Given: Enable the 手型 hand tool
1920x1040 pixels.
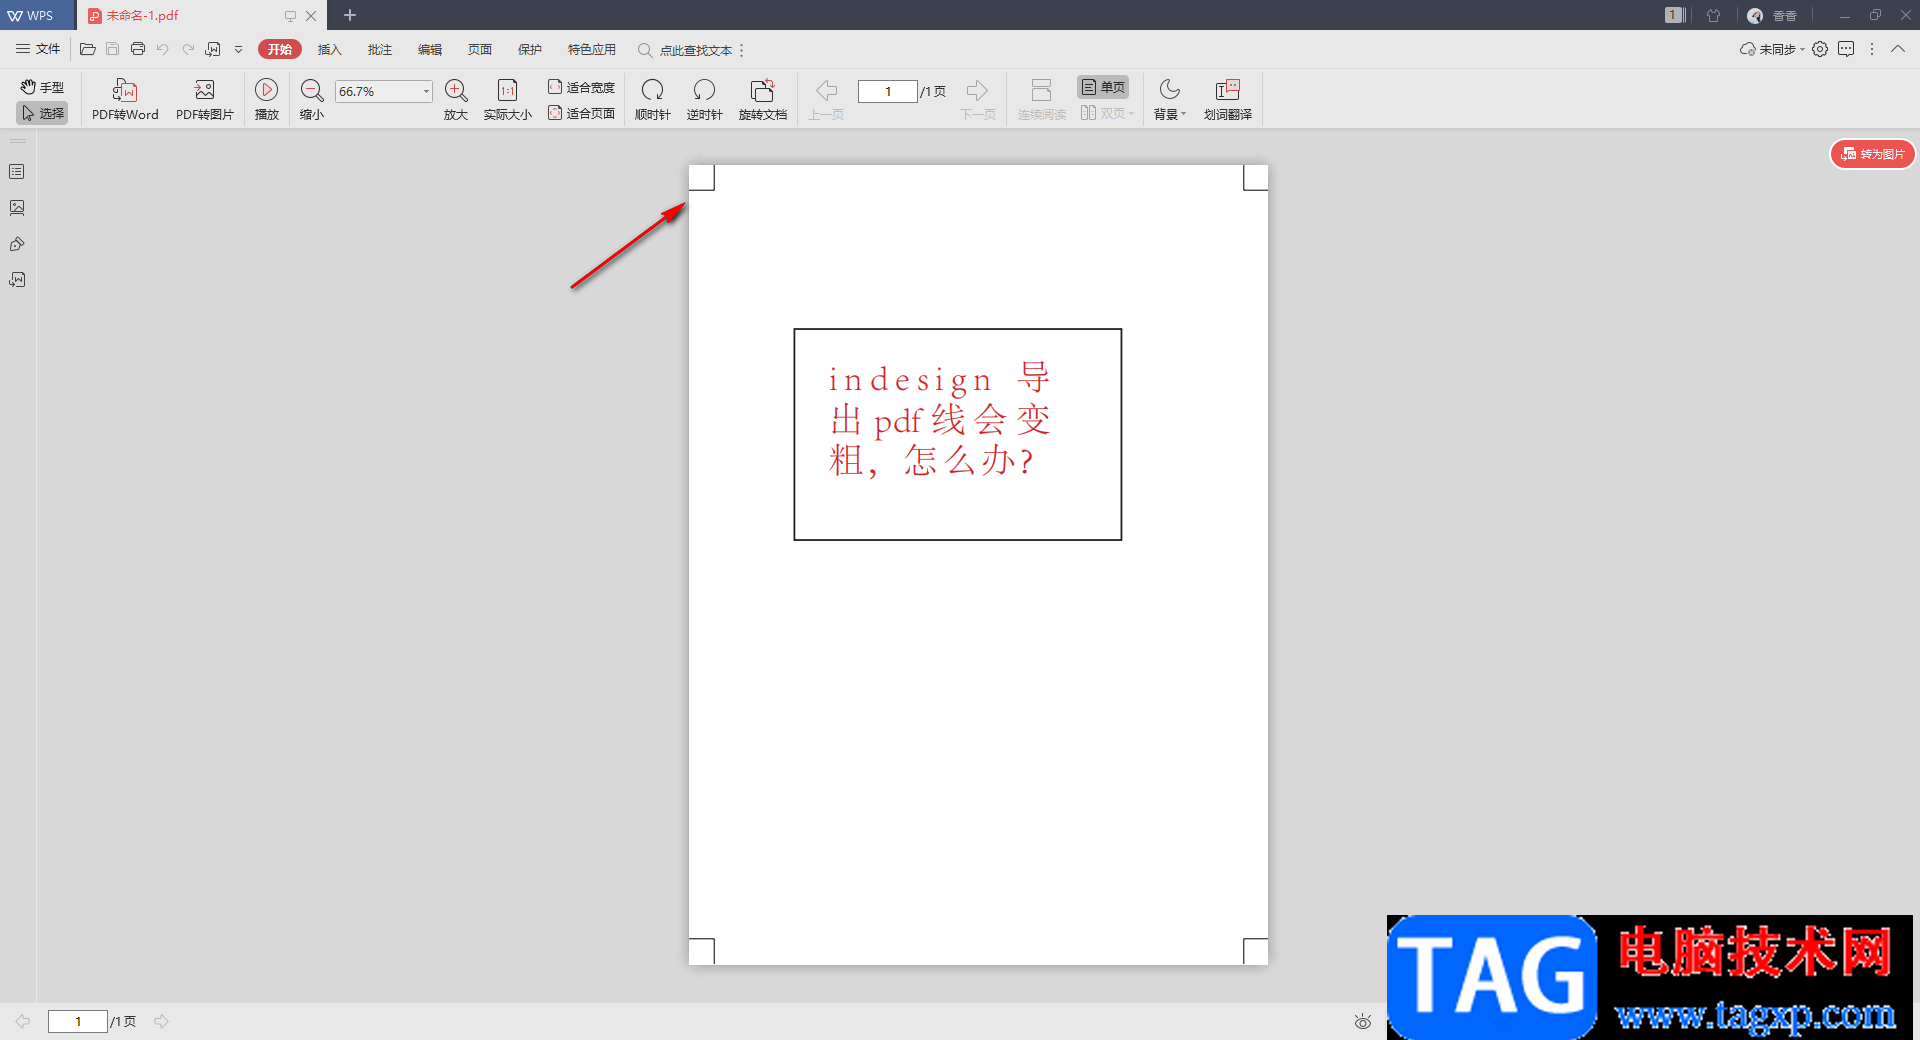Looking at the screenshot, I should click(x=43, y=87).
